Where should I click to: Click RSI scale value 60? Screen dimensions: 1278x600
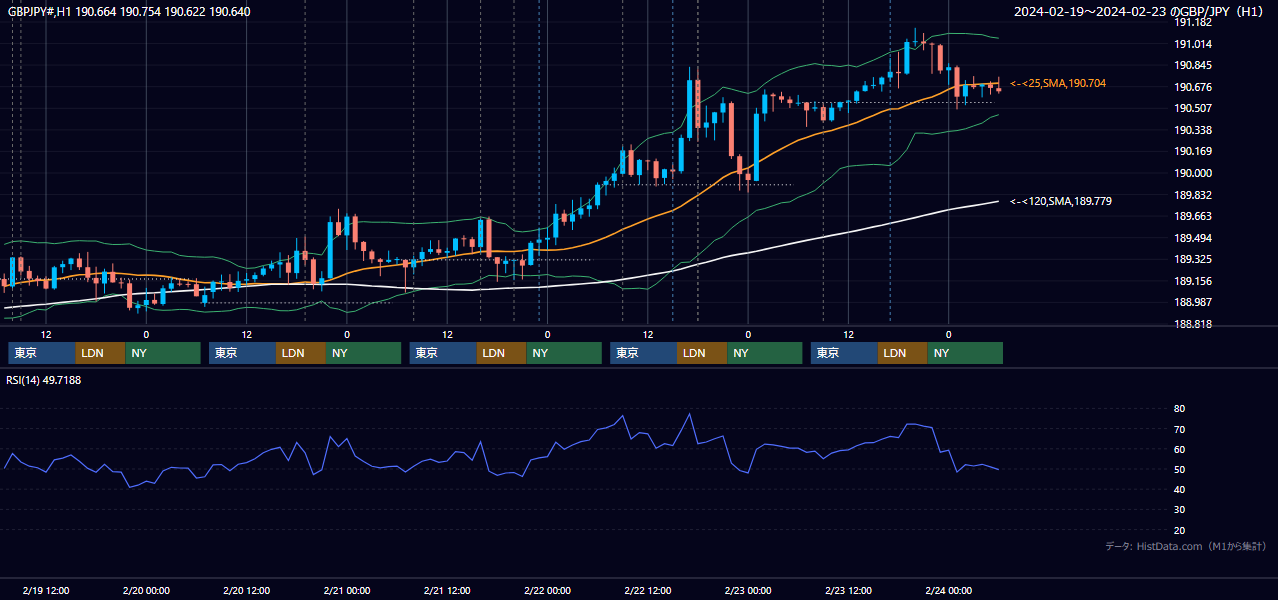click(x=1179, y=449)
